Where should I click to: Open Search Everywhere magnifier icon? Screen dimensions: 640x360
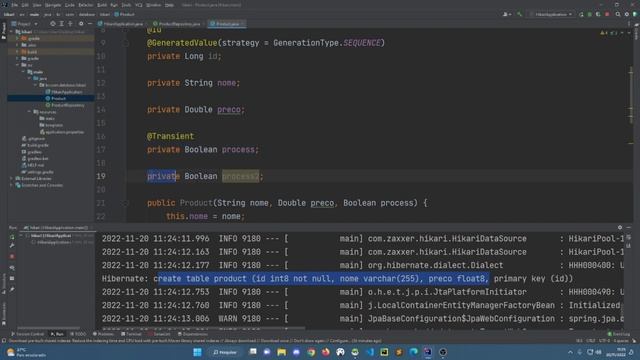(618, 14)
